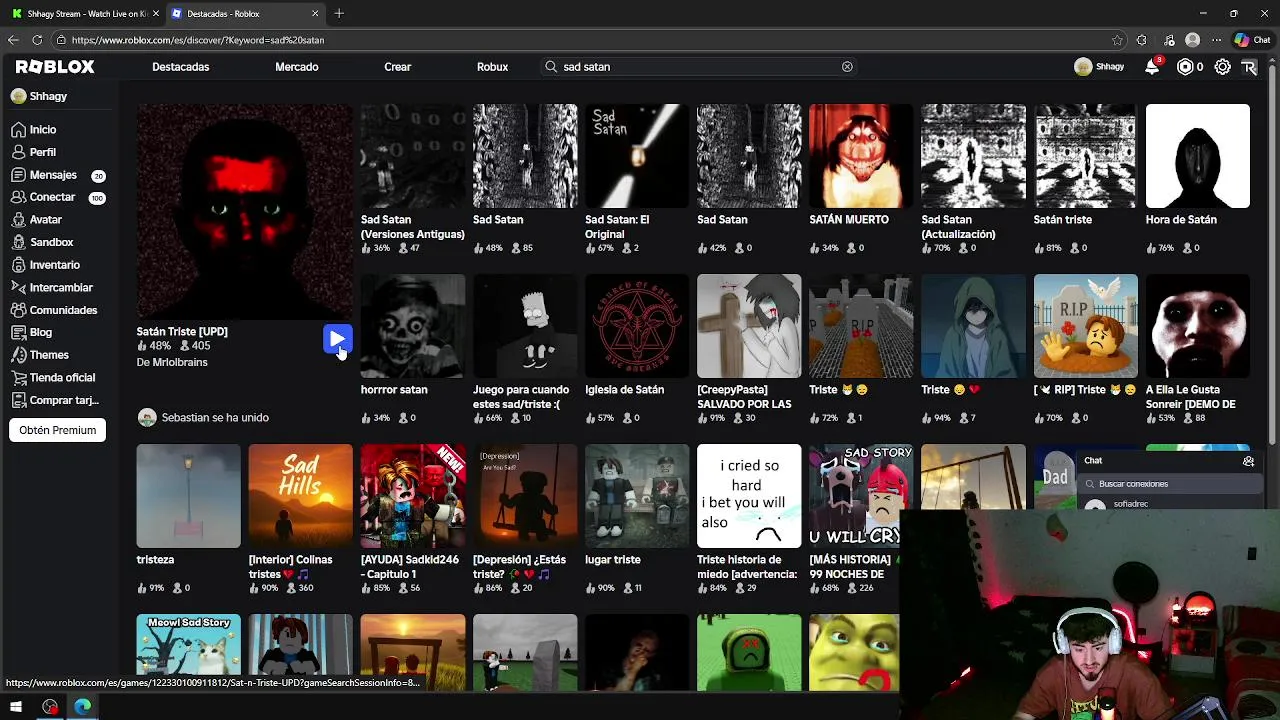Open the Edge browser taskbar icon

pyautogui.click(x=82, y=707)
